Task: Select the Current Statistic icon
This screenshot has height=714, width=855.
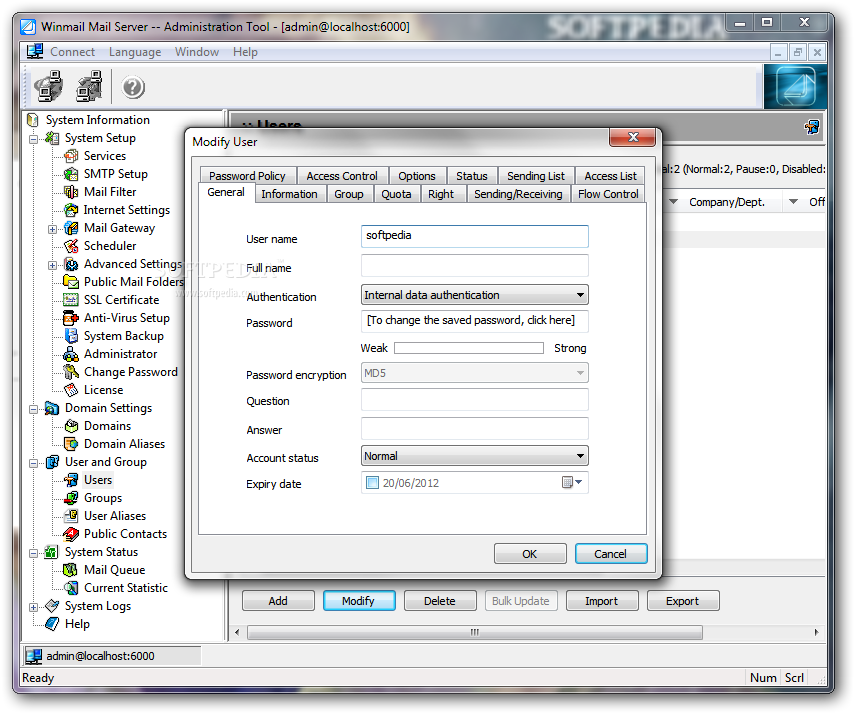Action: [x=71, y=589]
